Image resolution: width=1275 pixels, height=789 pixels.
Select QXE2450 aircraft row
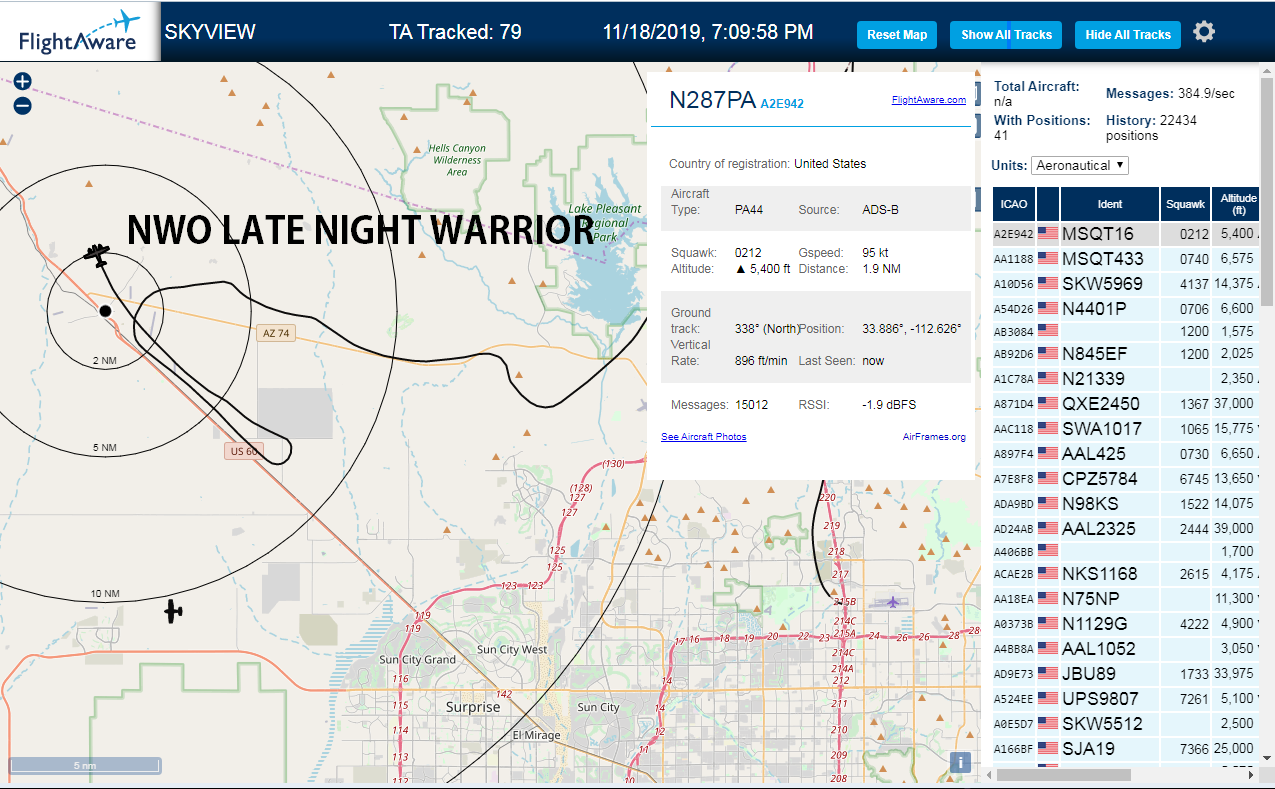pos(1126,404)
